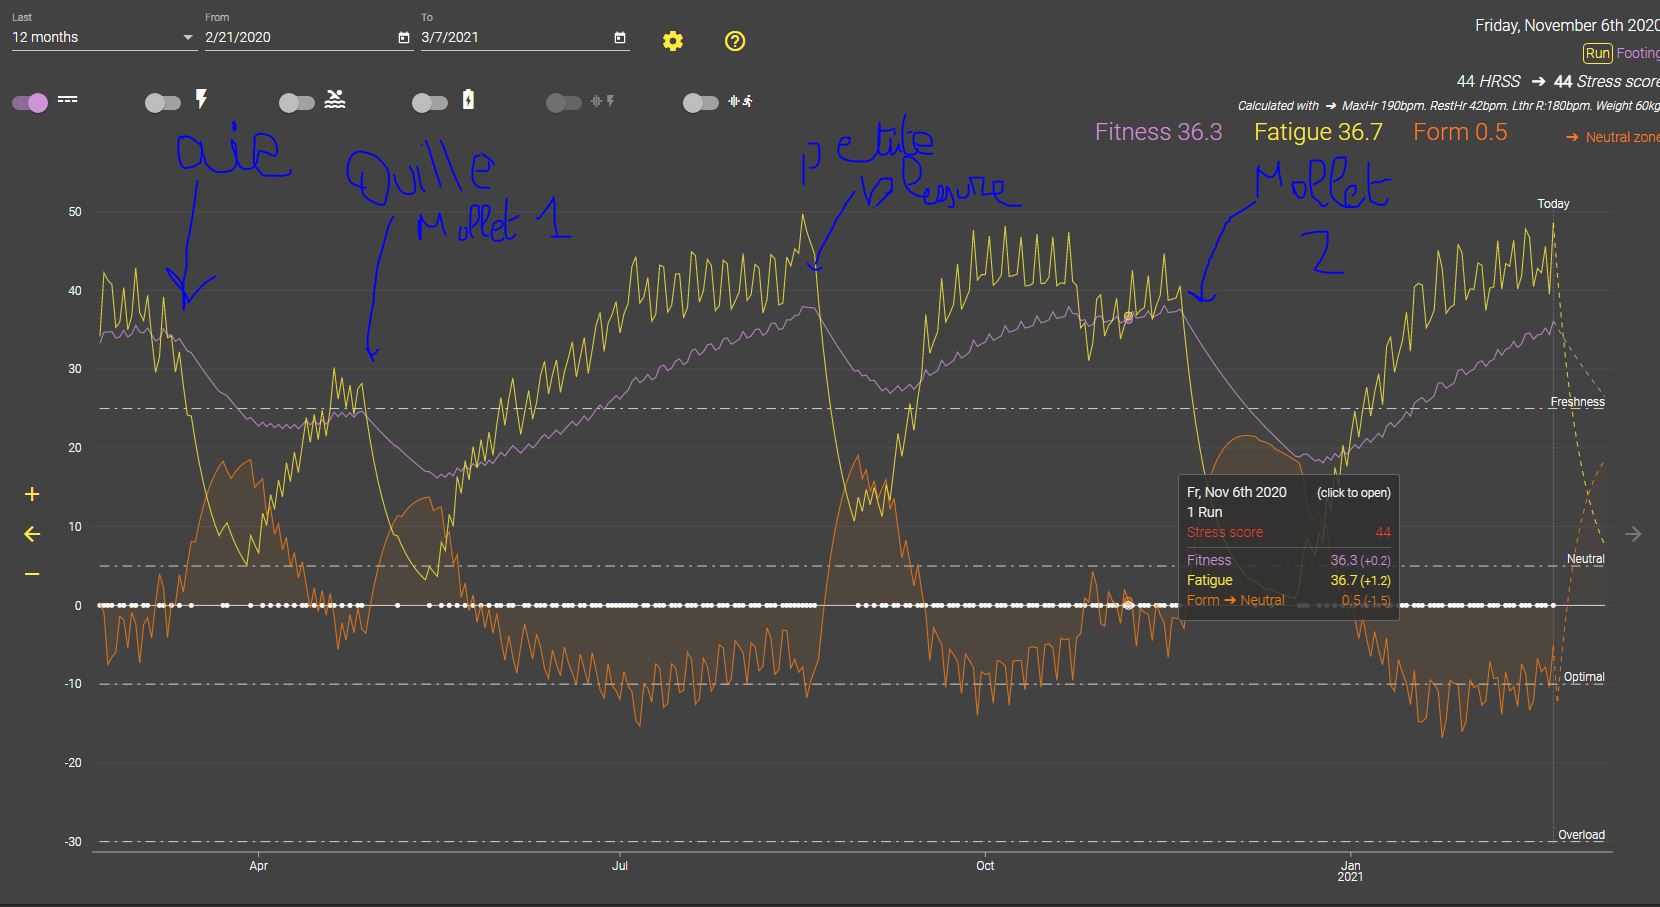Turn on the battery icon switch
This screenshot has height=907, width=1660.
429,102
